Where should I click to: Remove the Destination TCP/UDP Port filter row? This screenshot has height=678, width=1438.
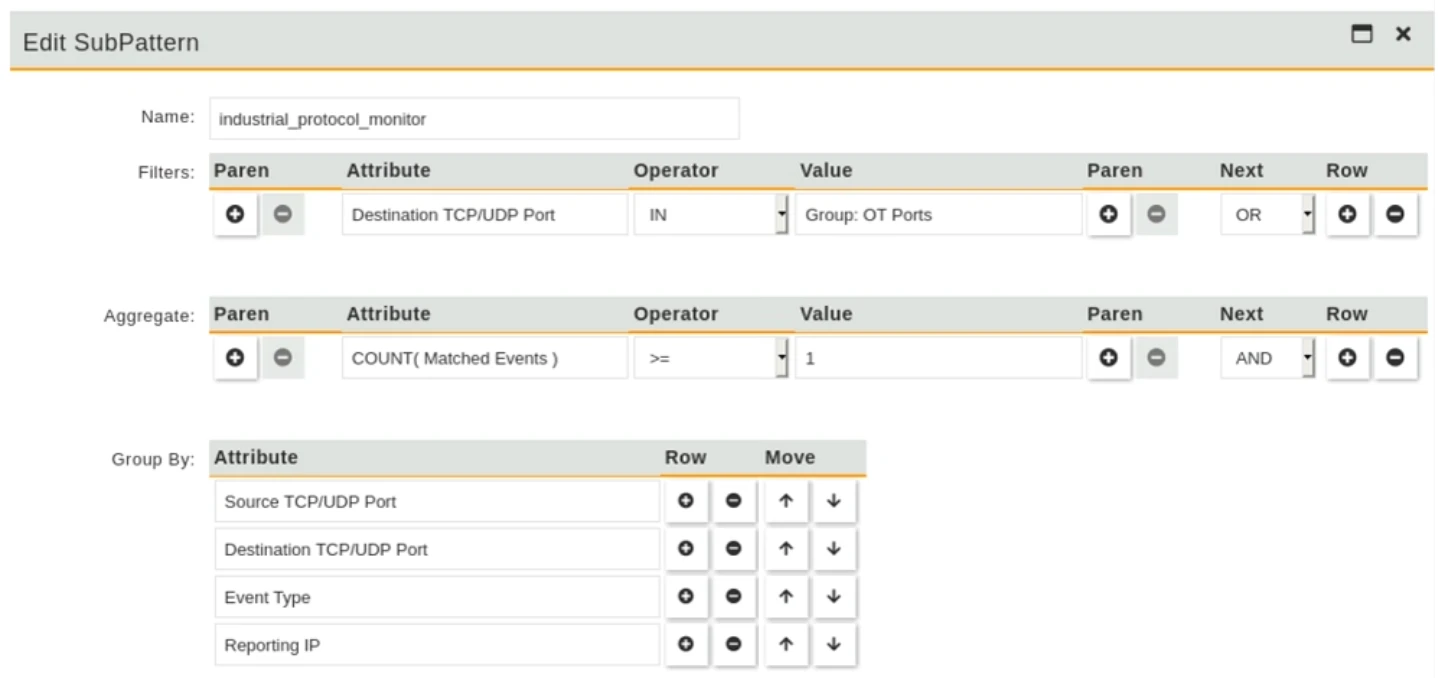click(1395, 215)
